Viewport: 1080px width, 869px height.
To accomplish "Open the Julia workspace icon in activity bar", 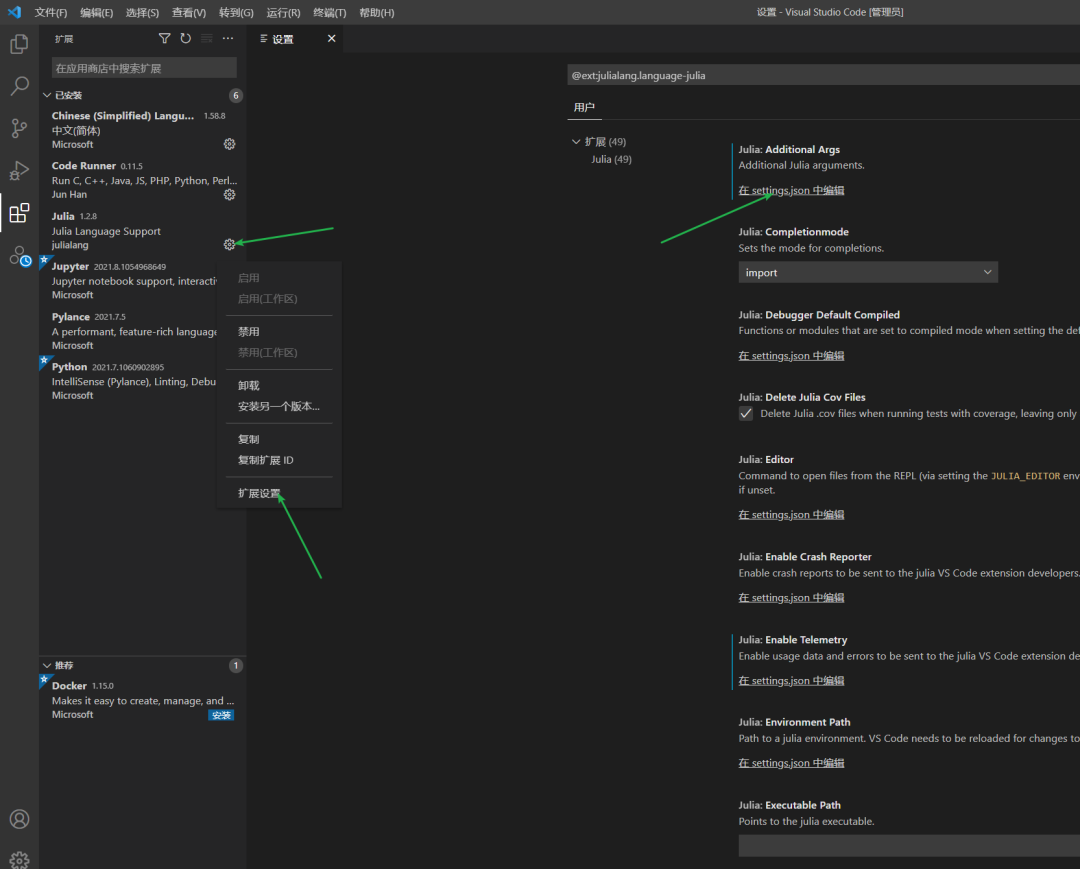I will [20, 256].
